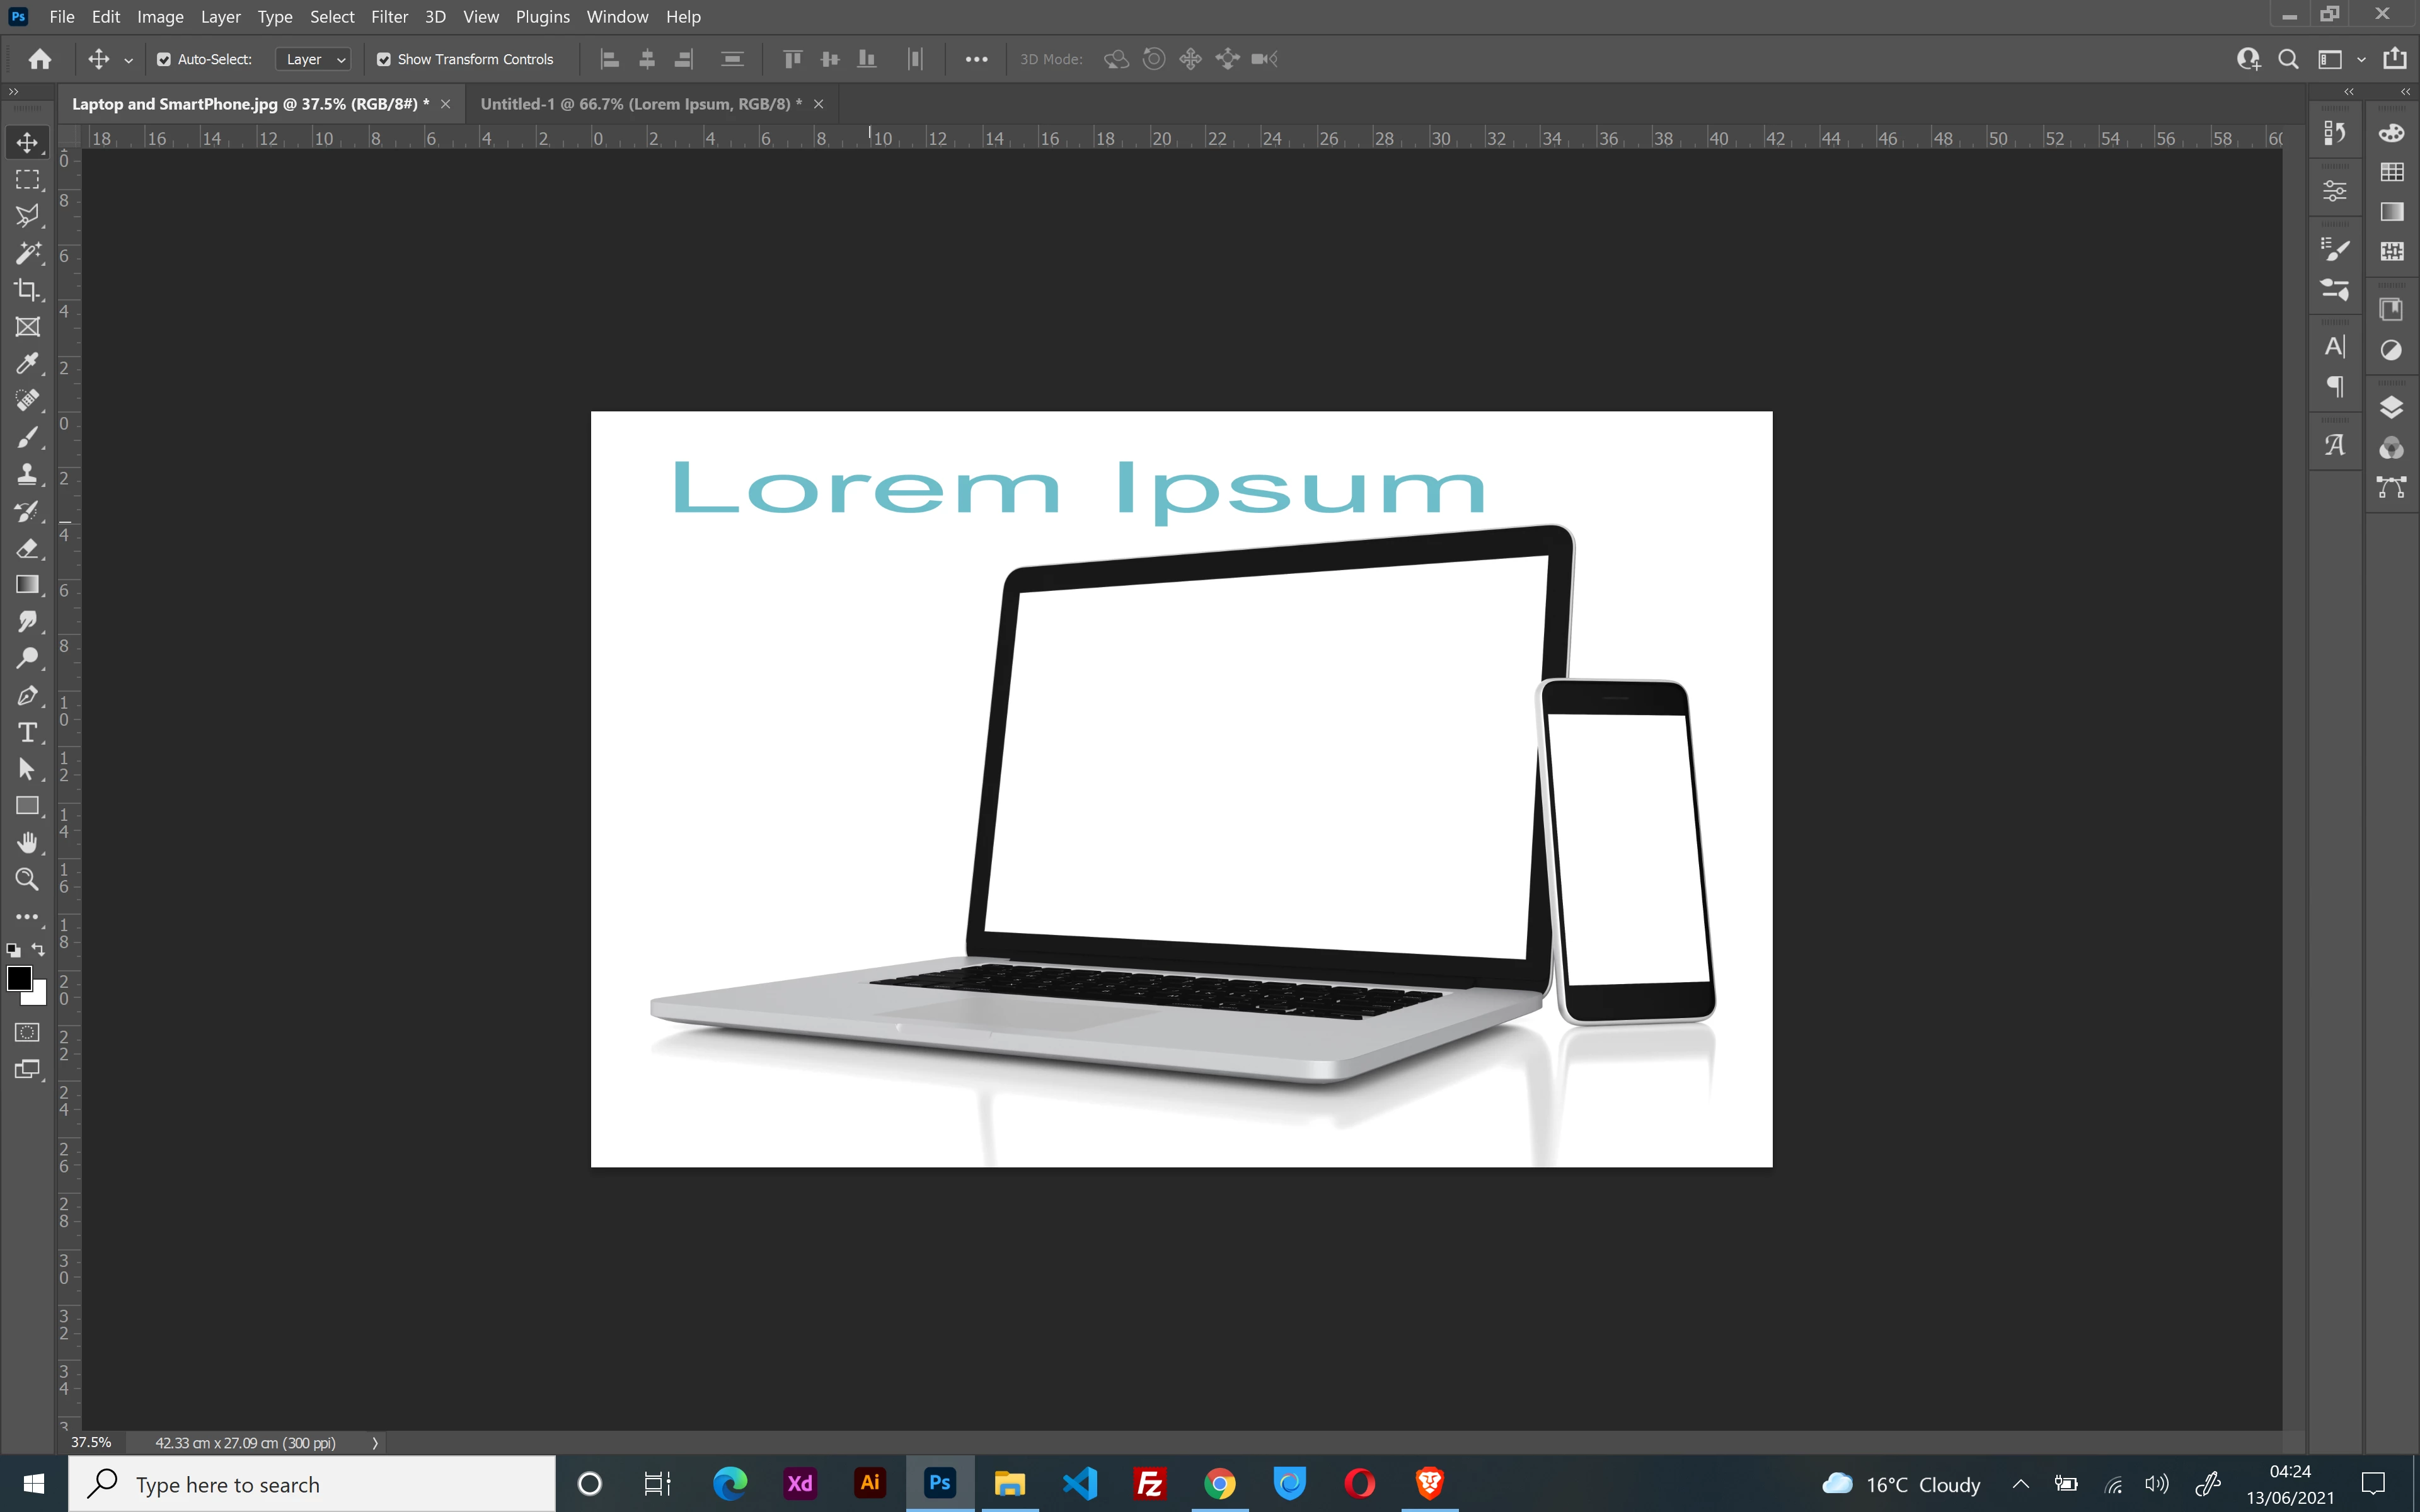Viewport: 2420px width, 1512px height.
Task: Uncheck the Auto-Select checkbox
Action: coord(164,60)
